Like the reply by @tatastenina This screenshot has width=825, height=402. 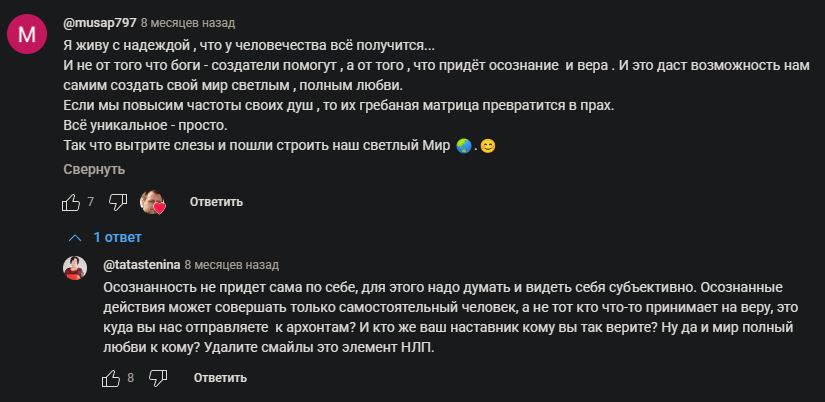111,378
